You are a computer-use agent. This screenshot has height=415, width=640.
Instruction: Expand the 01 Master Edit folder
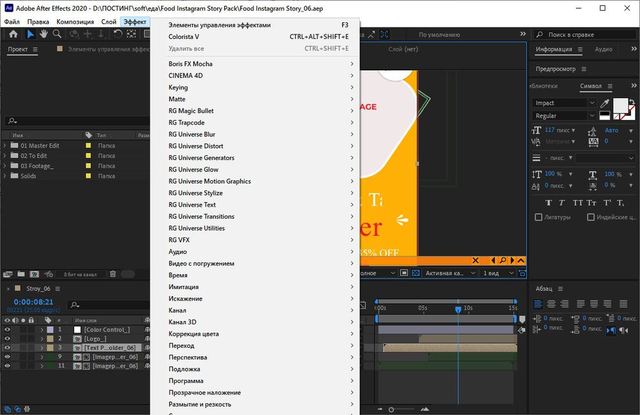point(7,145)
